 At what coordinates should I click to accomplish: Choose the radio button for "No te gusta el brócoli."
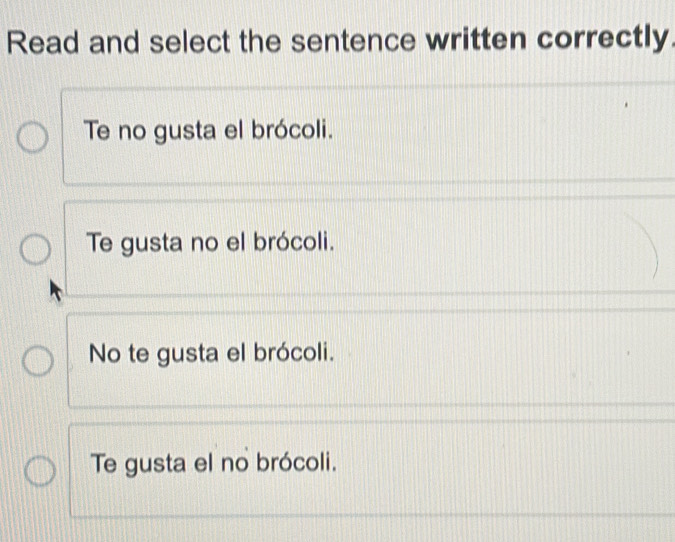[37, 359]
